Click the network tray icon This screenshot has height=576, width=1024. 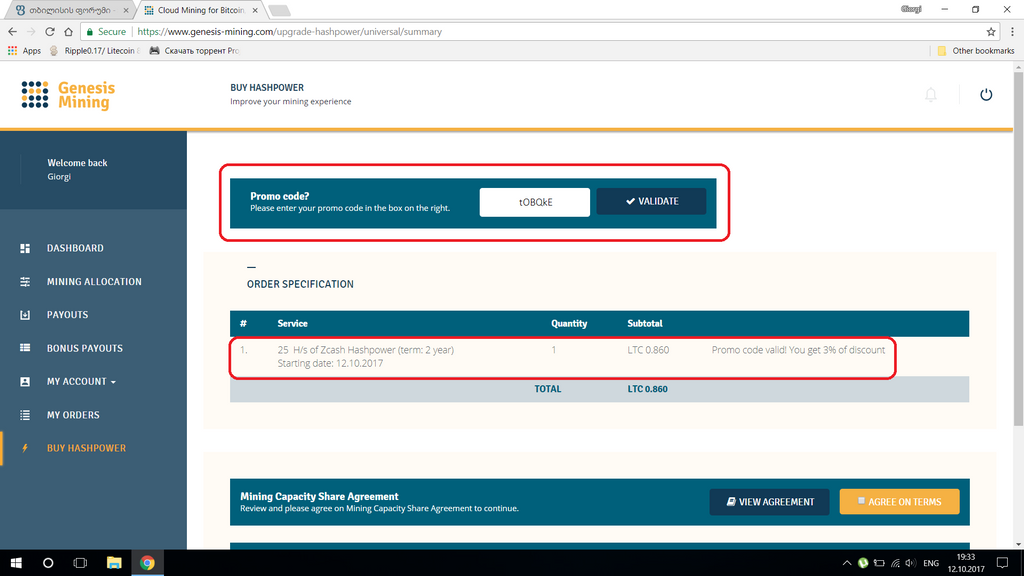(x=895, y=563)
